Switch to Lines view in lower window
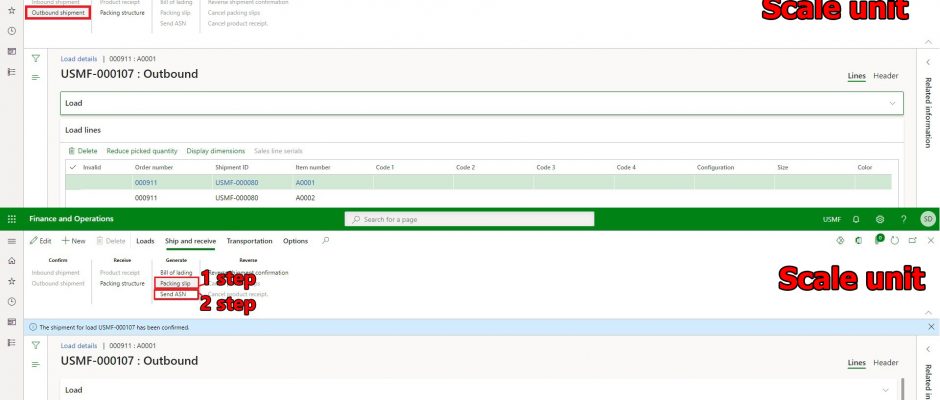The width and height of the screenshot is (940, 400). click(x=856, y=362)
